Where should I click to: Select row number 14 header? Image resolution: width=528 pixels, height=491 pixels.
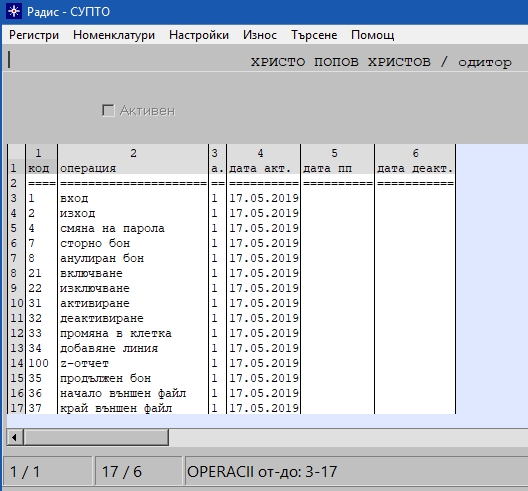pos(16,363)
